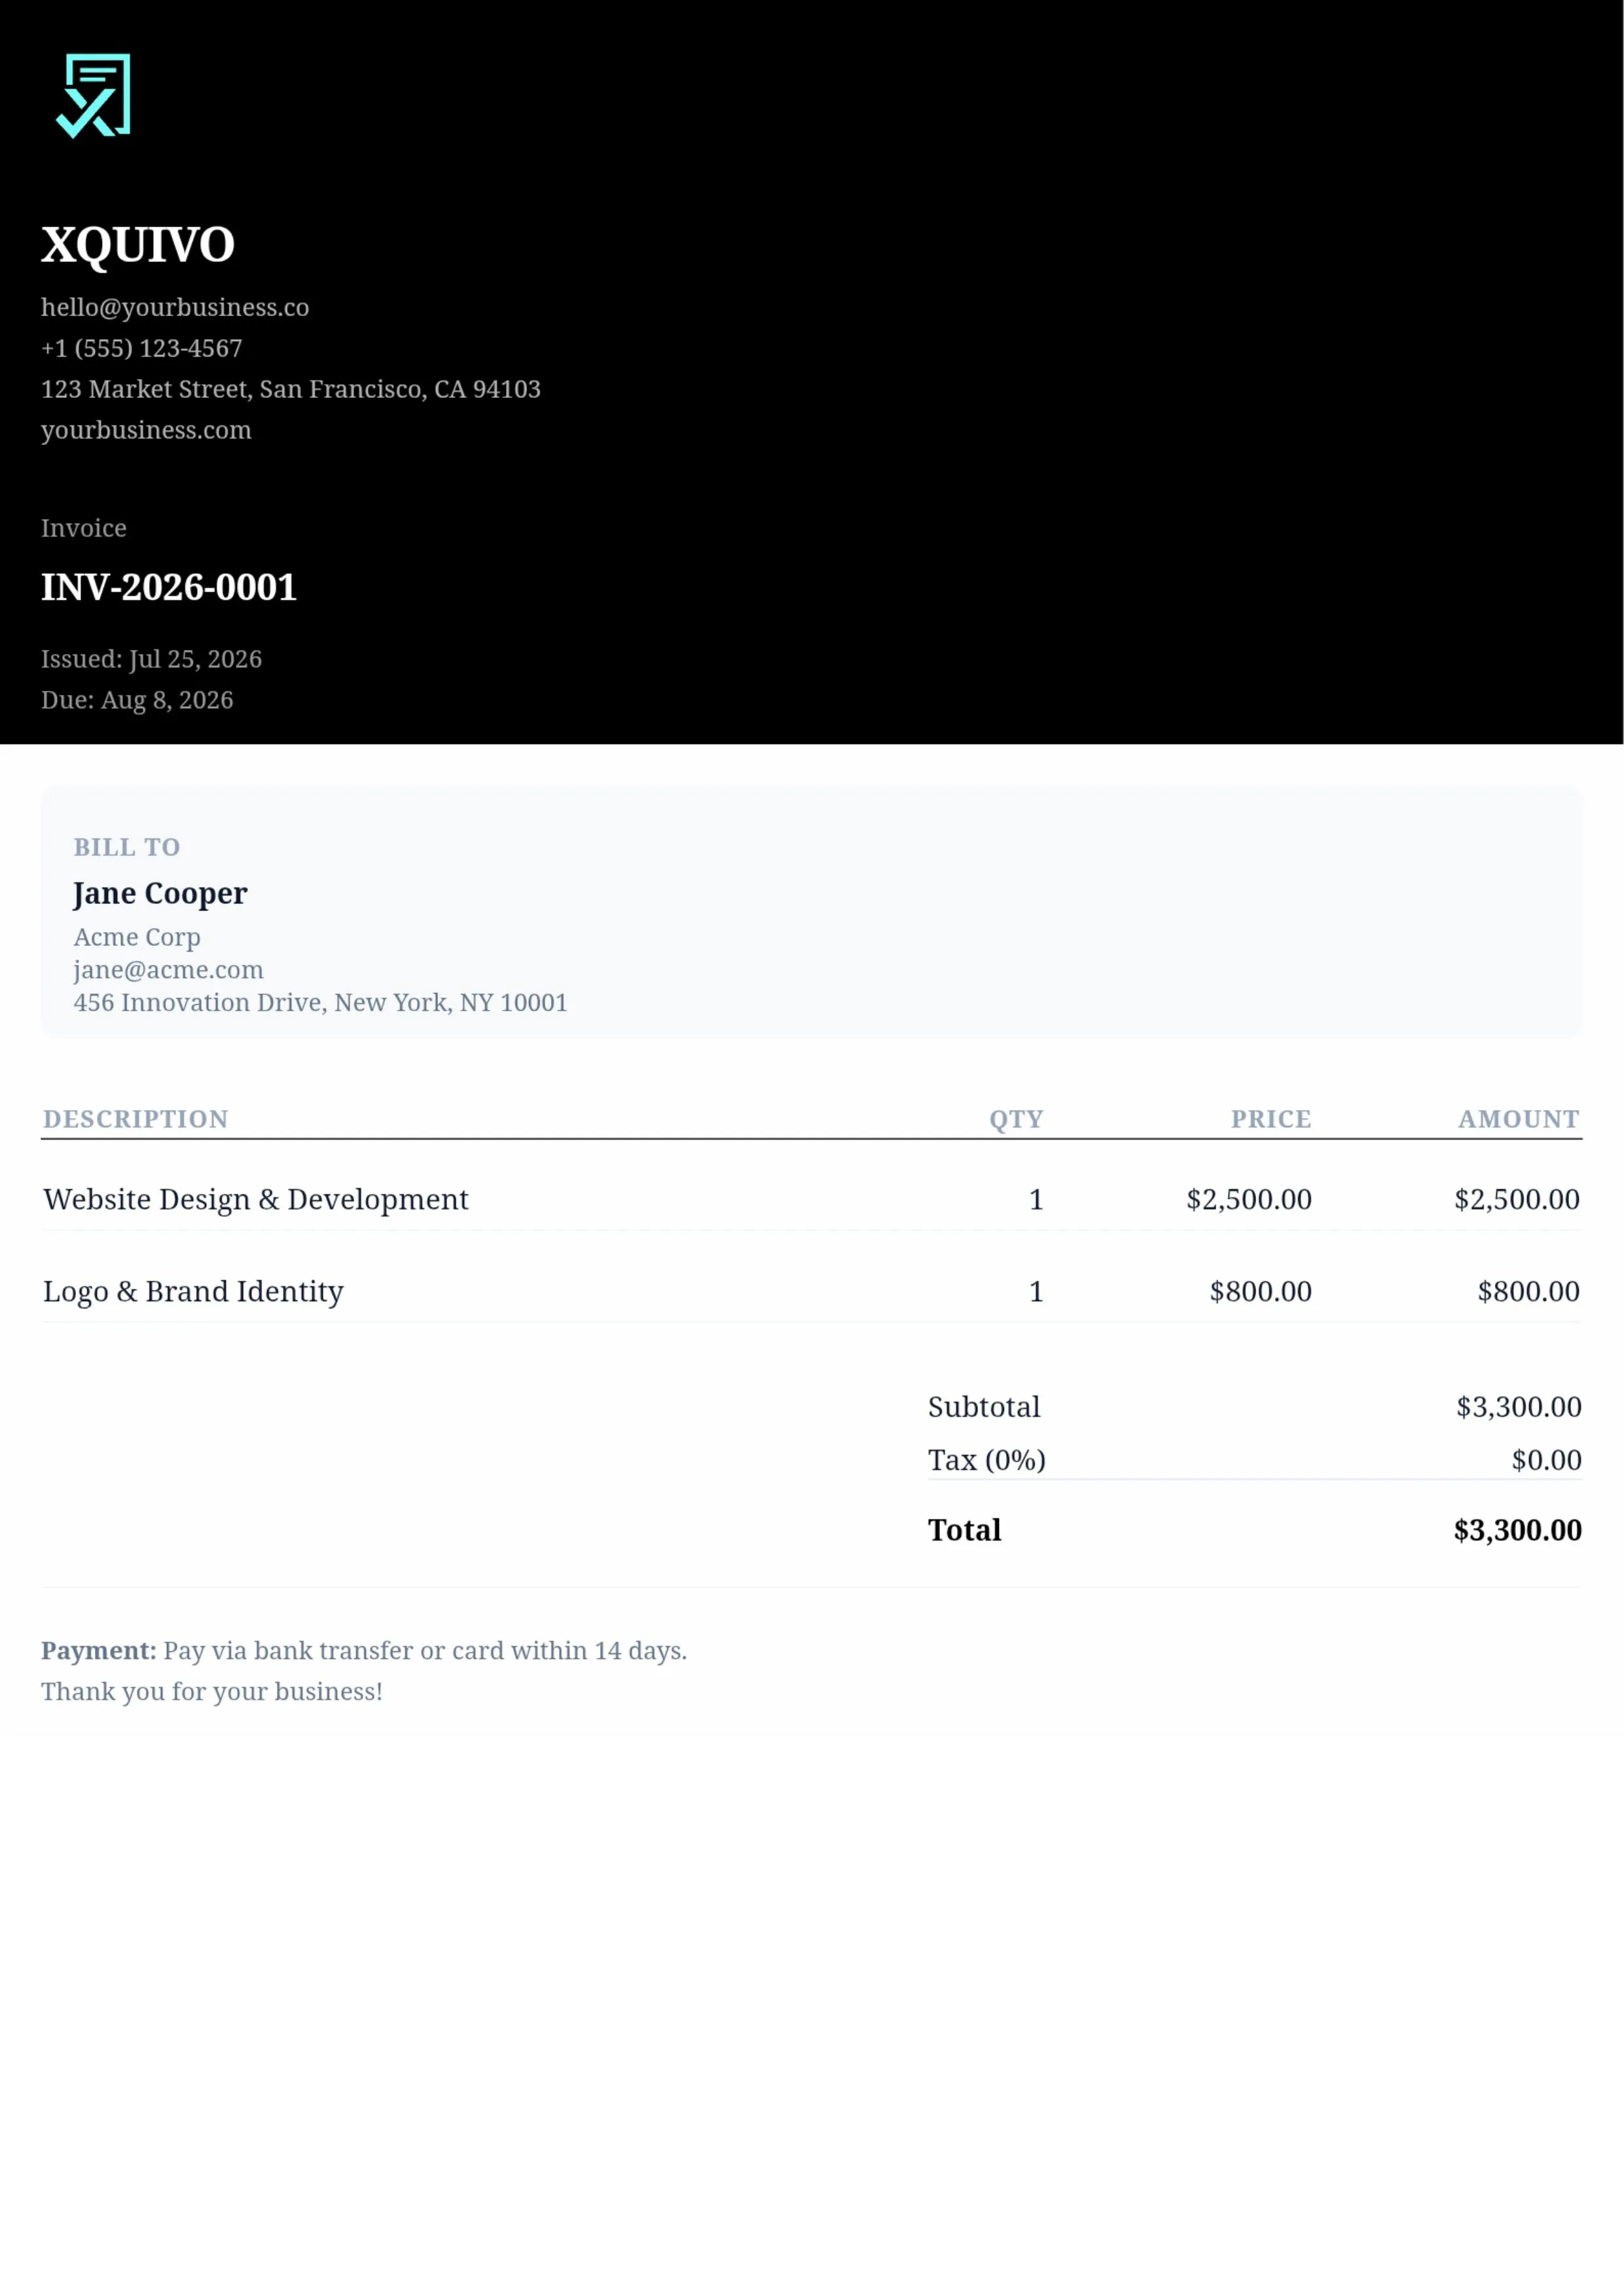The image size is (1624, 2296).
Task: Select the 123 Market Street address line
Action: (x=291, y=389)
